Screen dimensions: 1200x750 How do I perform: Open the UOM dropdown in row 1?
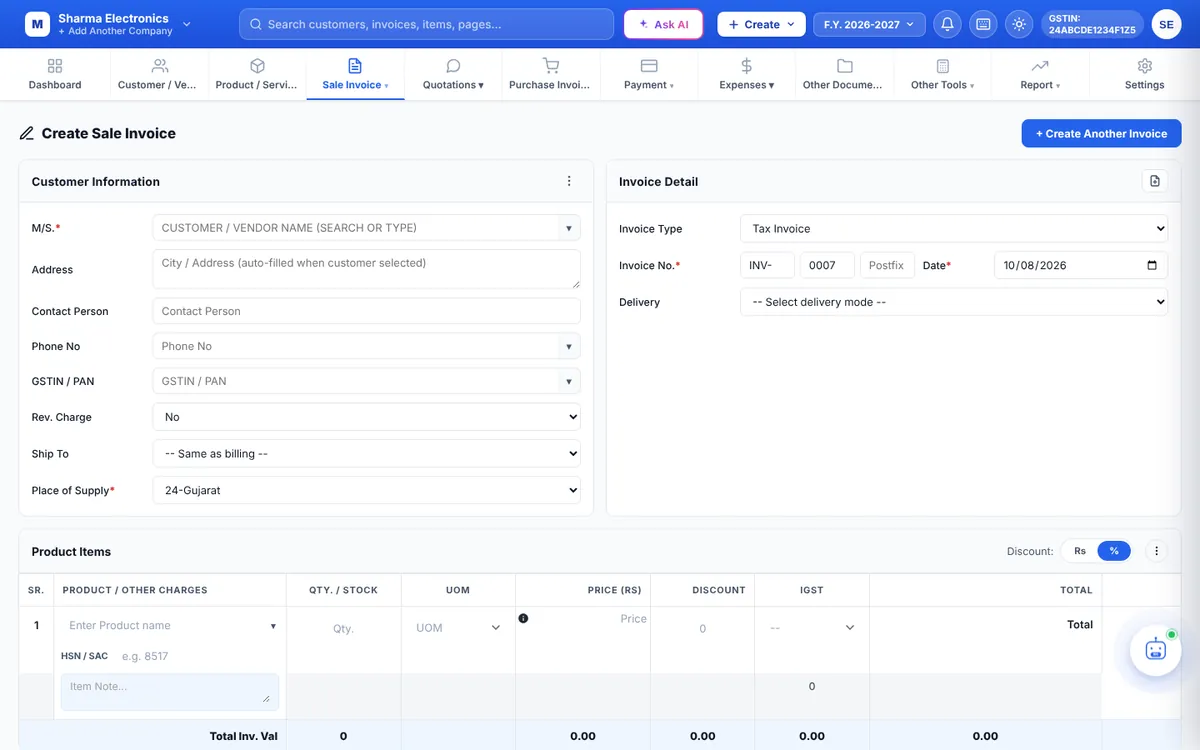click(x=458, y=628)
